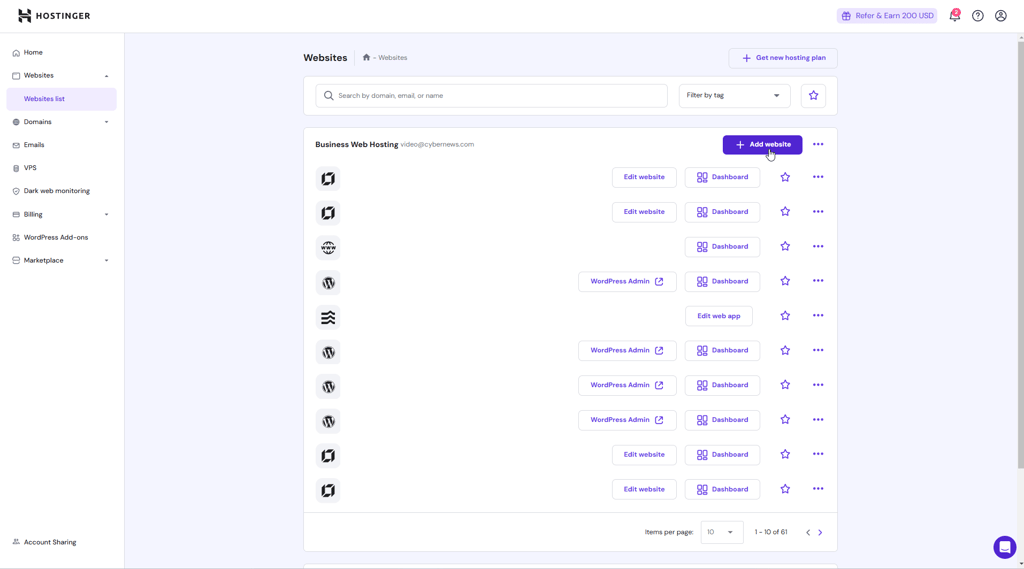Screen dimensions: 1024x569
Task: Click the 1 - 10 of 61 pagination text
Action: pos(771,532)
